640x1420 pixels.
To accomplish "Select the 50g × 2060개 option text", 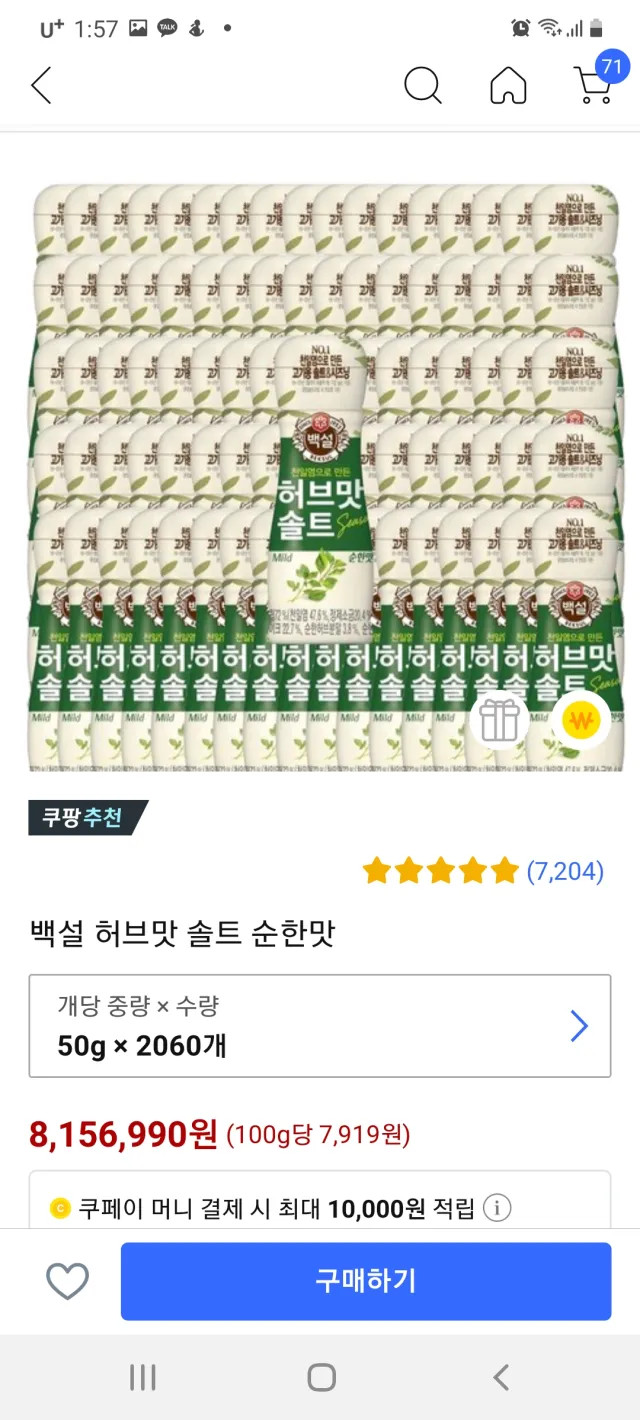I will (x=142, y=1046).
